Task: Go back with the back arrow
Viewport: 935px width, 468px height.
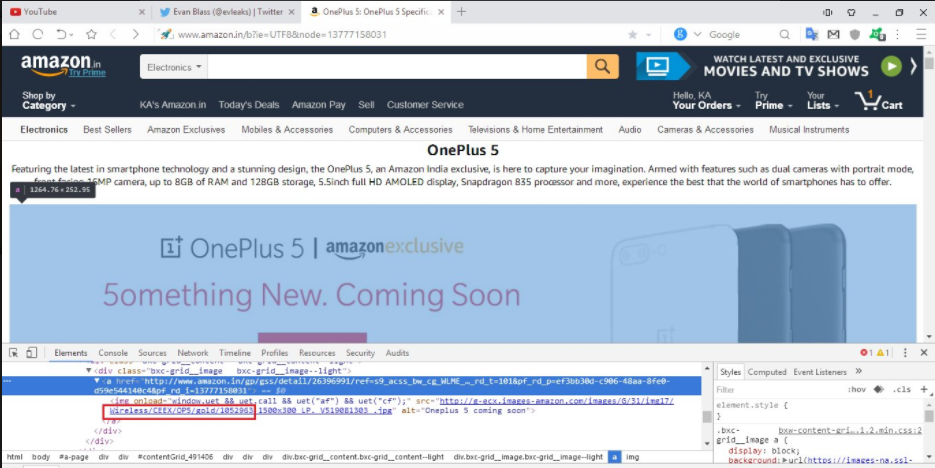Action: (x=113, y=35)
